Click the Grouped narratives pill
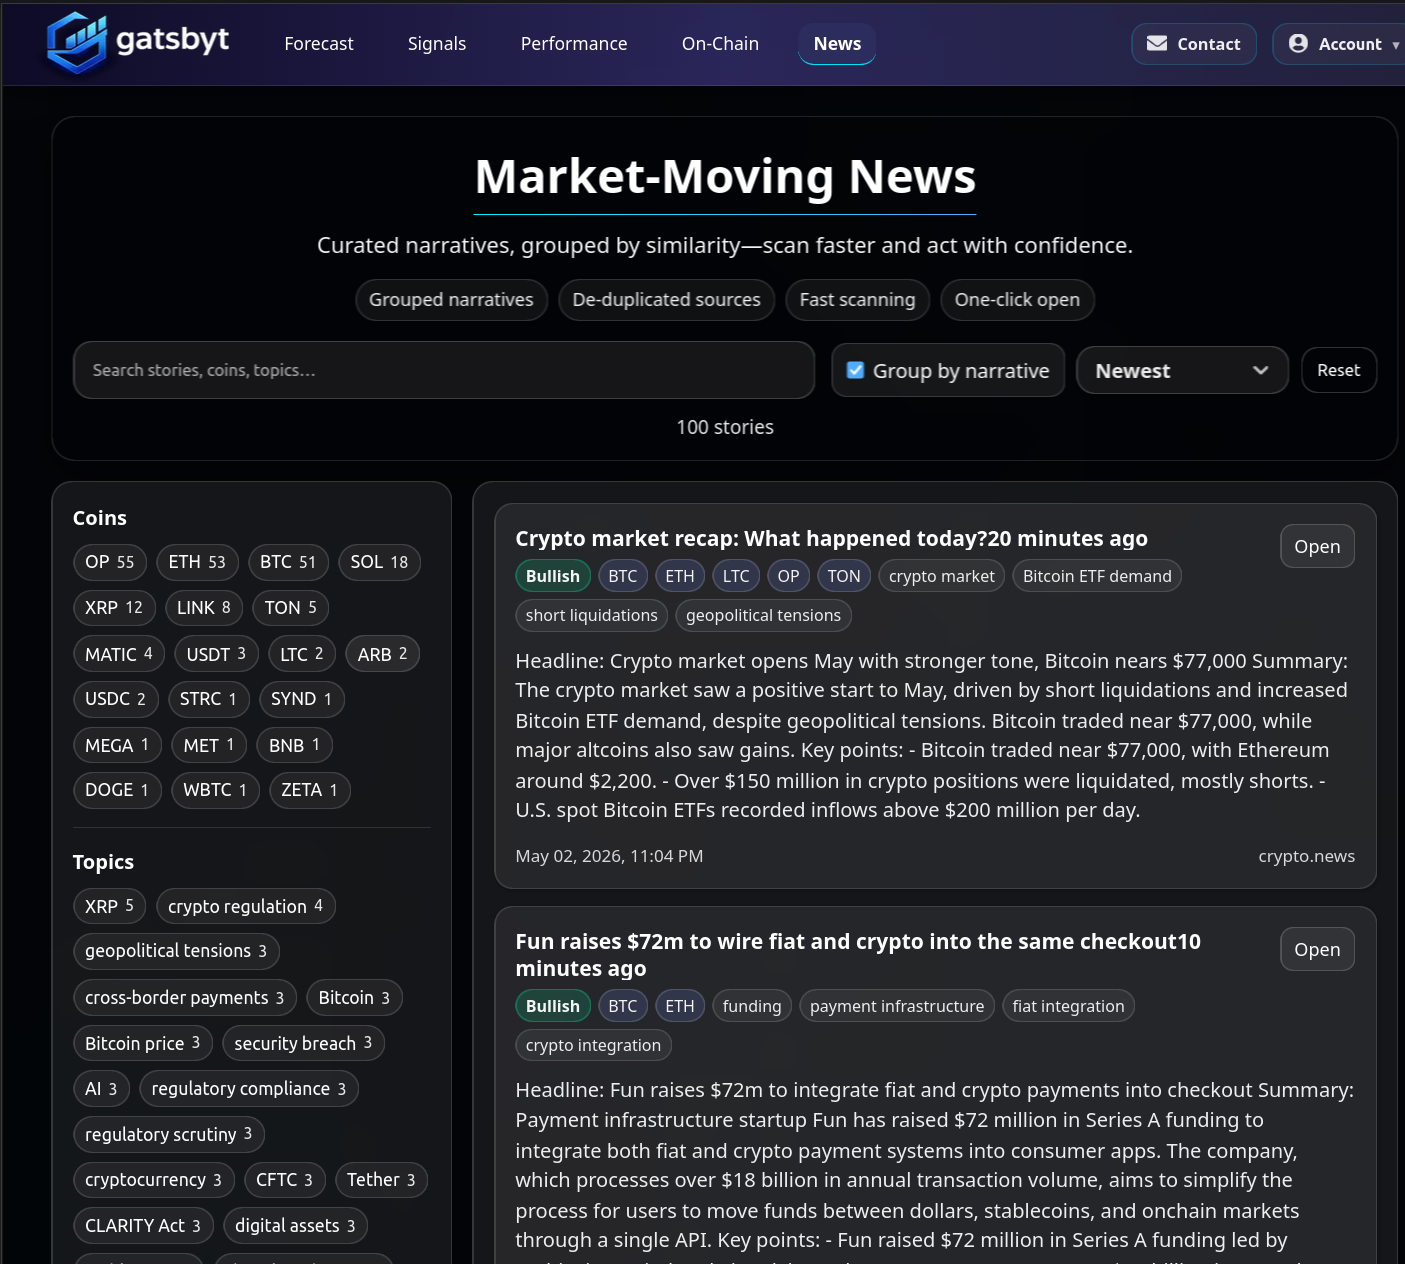Image resolution: width=1405 pixels, height=1264 pixels. [x=451, y=300]
